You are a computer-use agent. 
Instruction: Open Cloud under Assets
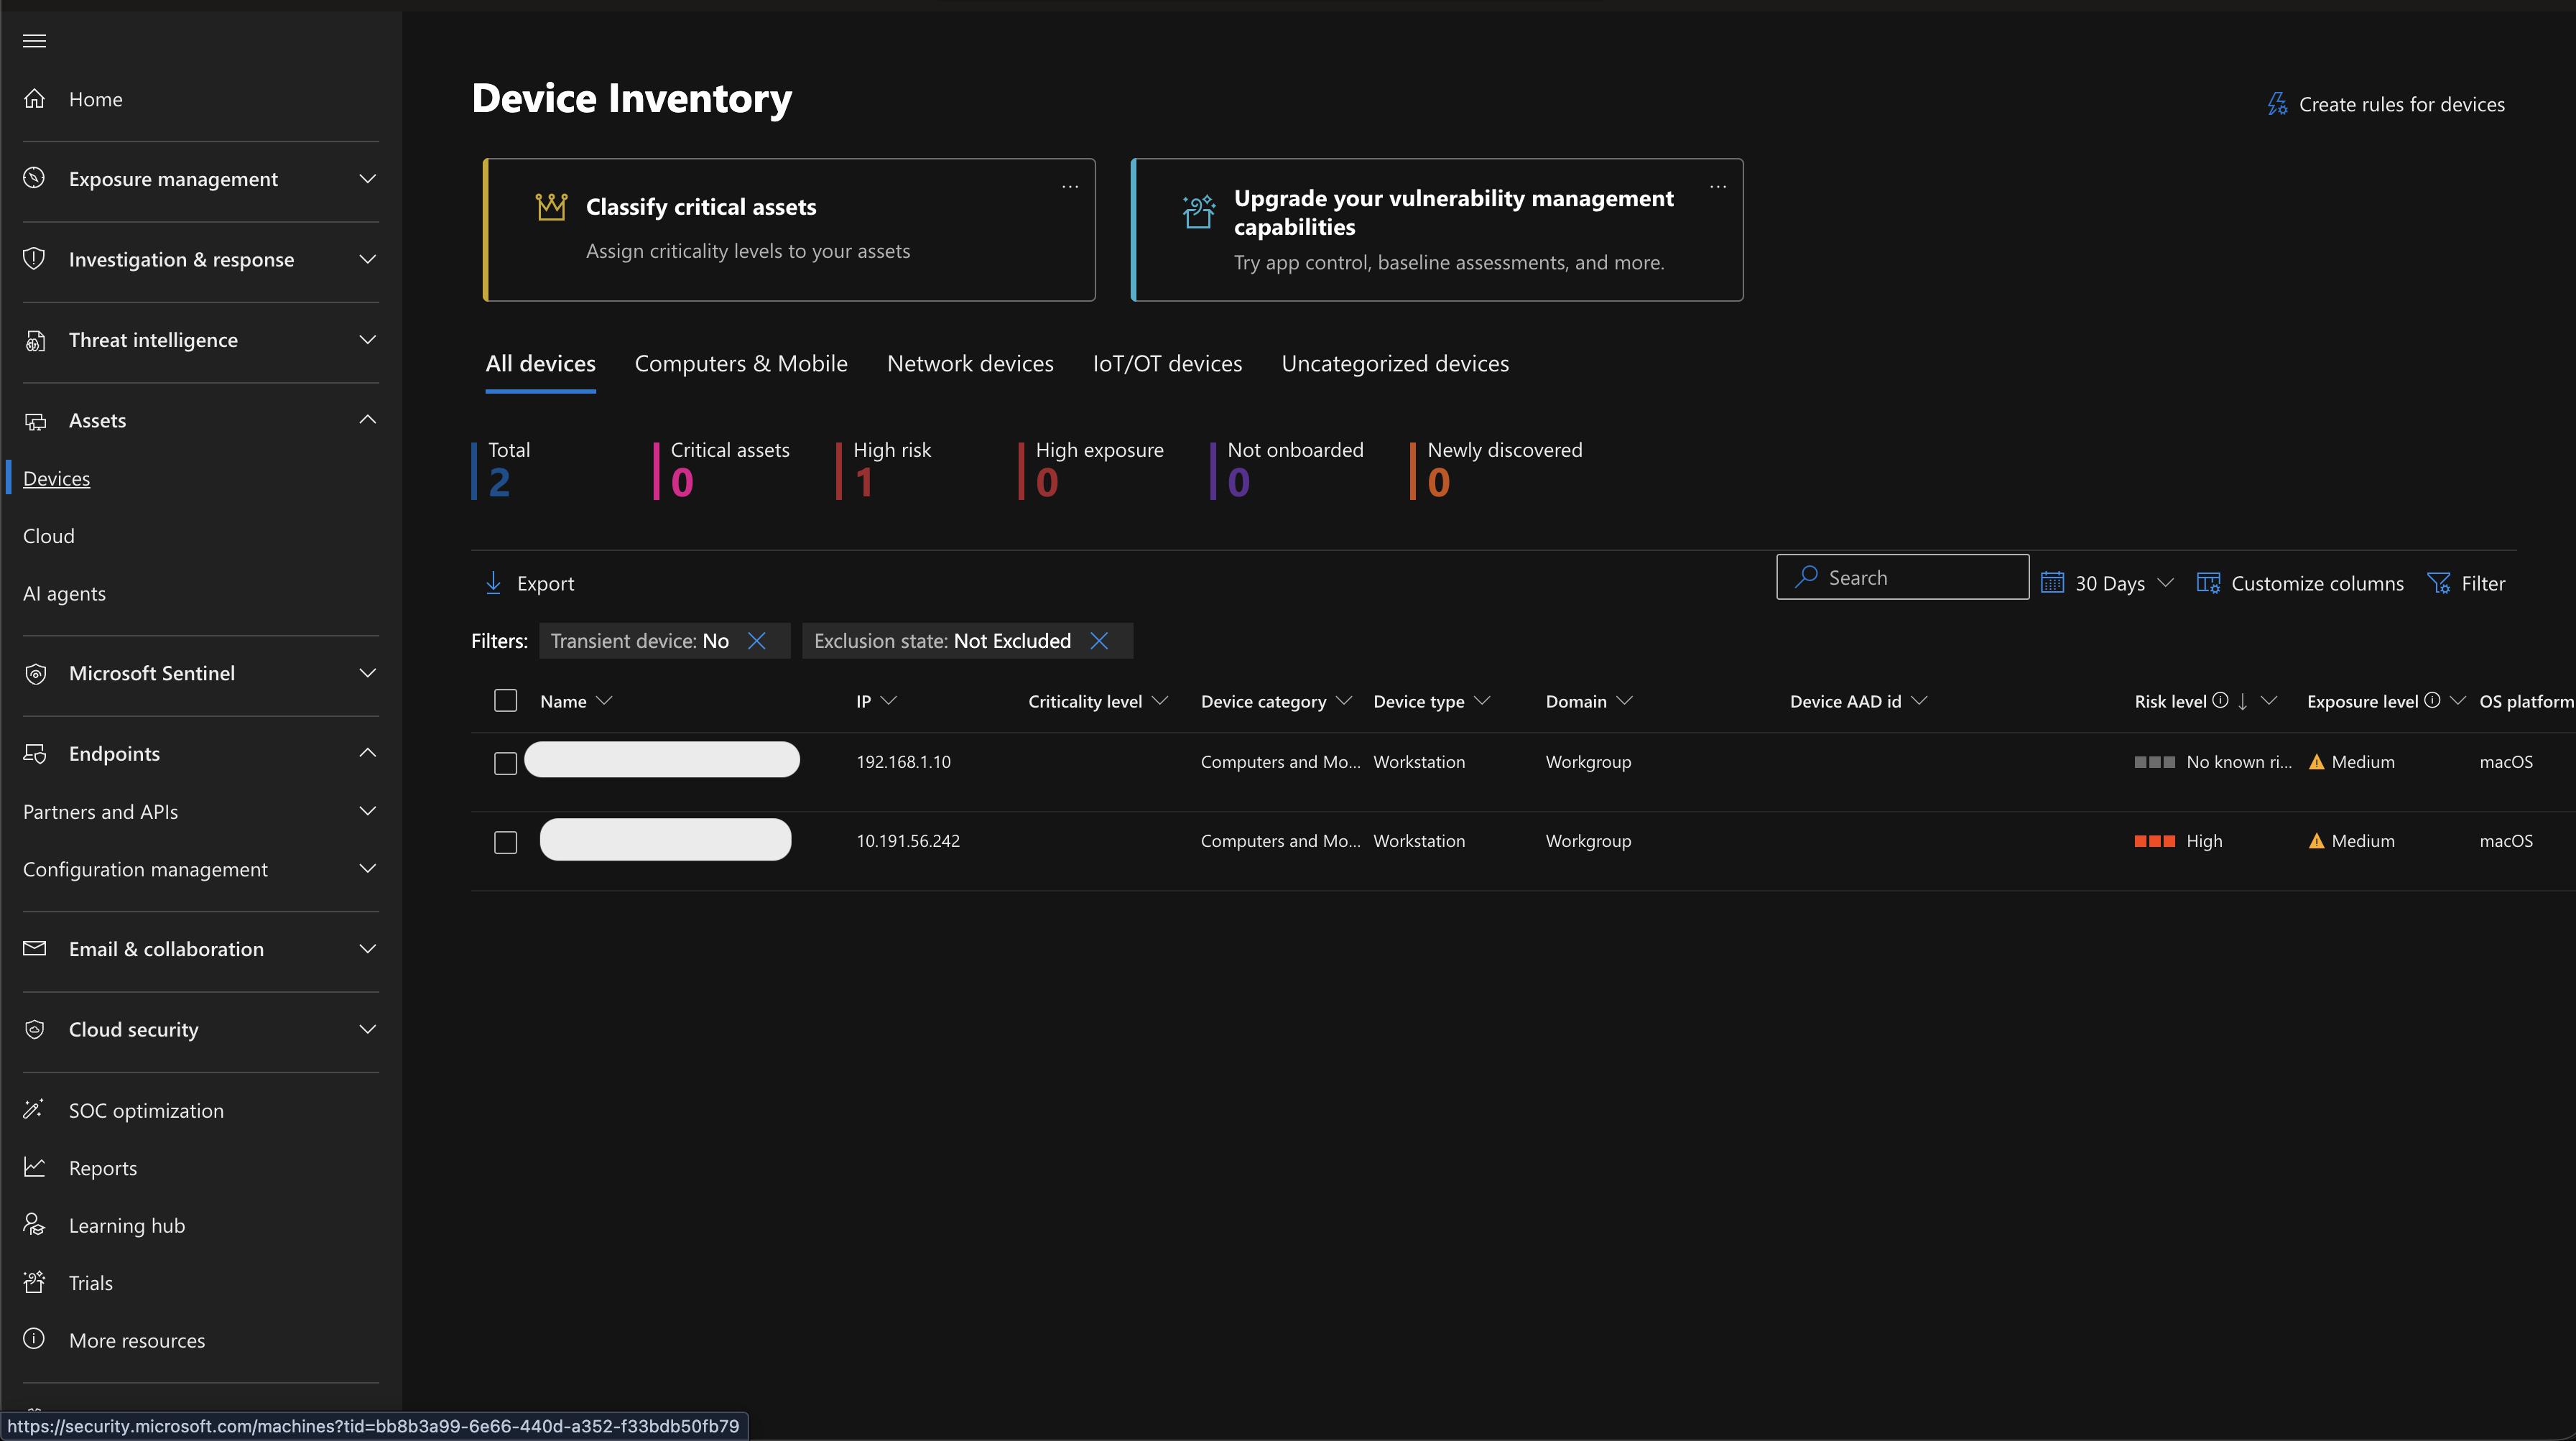[49, 536]
